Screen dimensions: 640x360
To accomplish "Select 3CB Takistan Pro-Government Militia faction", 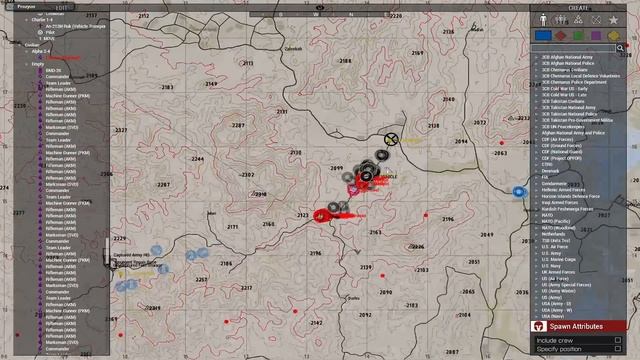I will 577,120.
